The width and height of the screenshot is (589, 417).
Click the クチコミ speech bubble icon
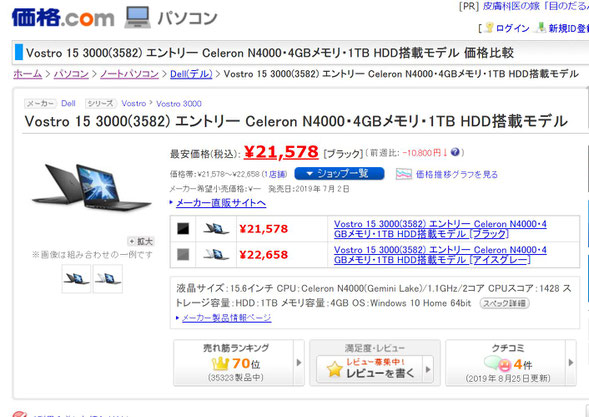point(497,364)
